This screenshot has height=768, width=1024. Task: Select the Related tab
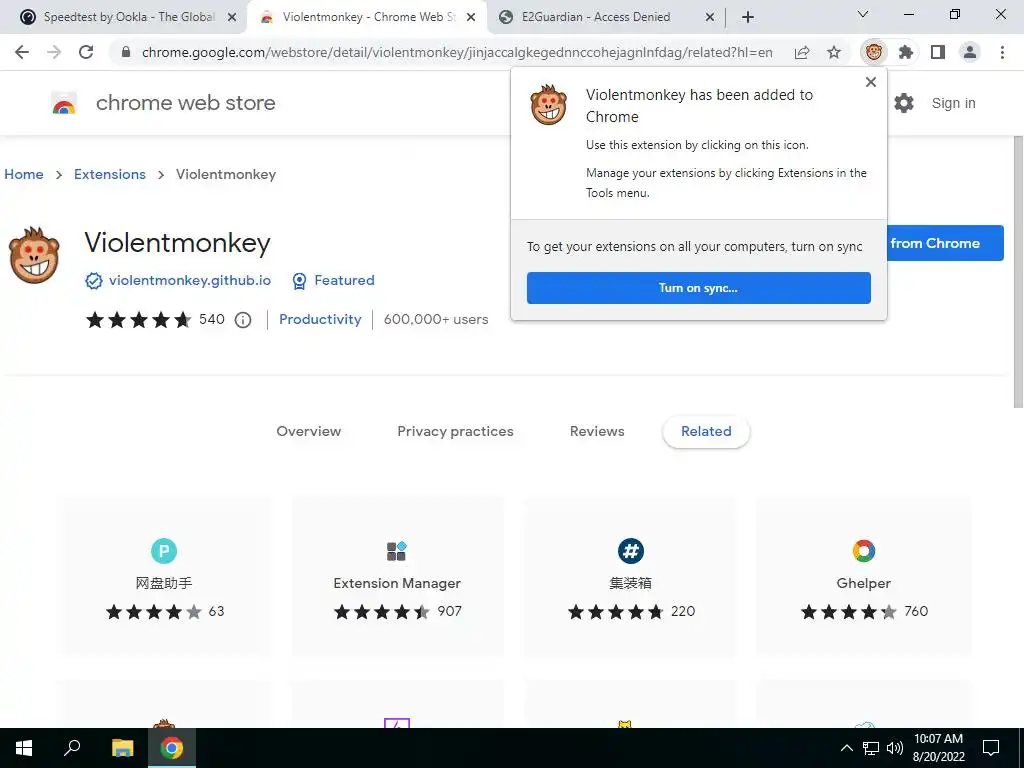(706, 432)
